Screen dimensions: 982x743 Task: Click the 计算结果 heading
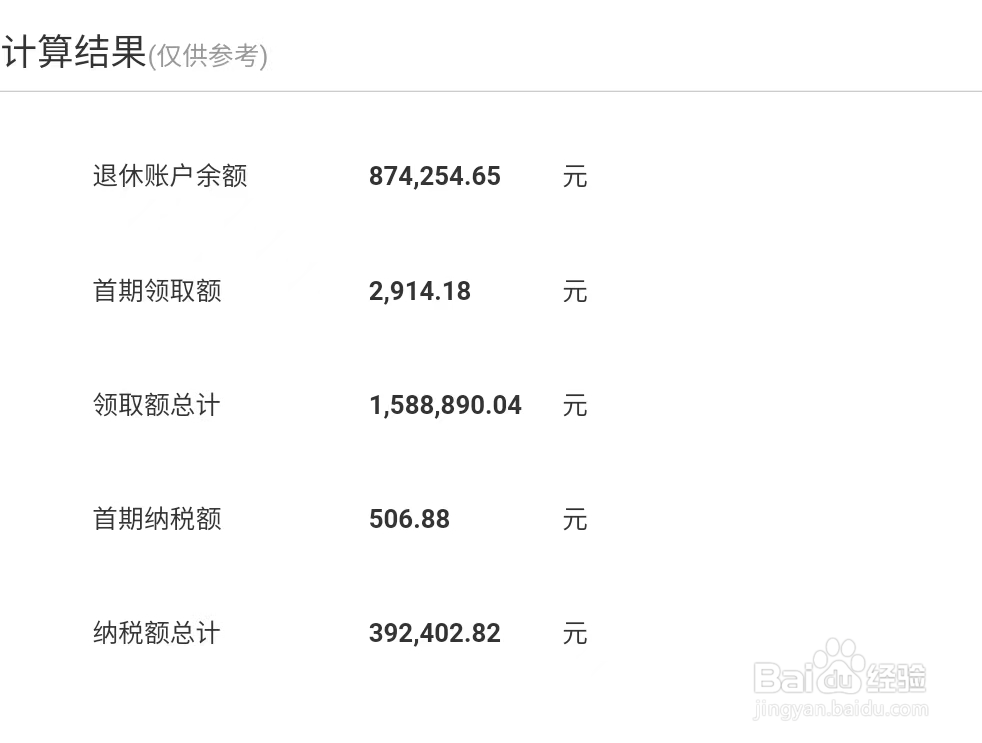[74, 51]
